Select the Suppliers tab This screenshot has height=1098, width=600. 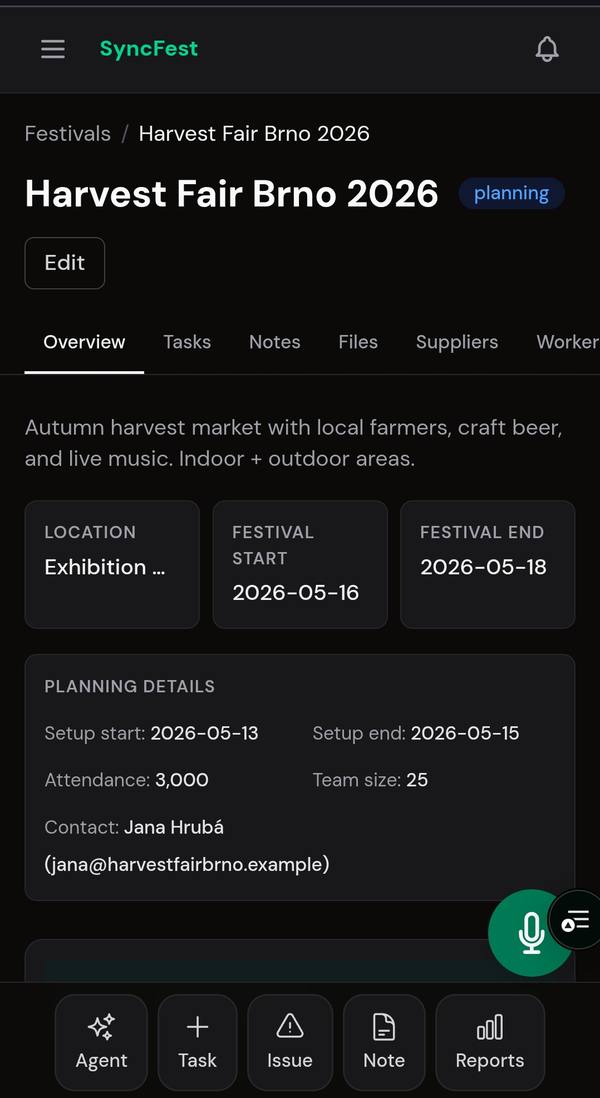457,342
